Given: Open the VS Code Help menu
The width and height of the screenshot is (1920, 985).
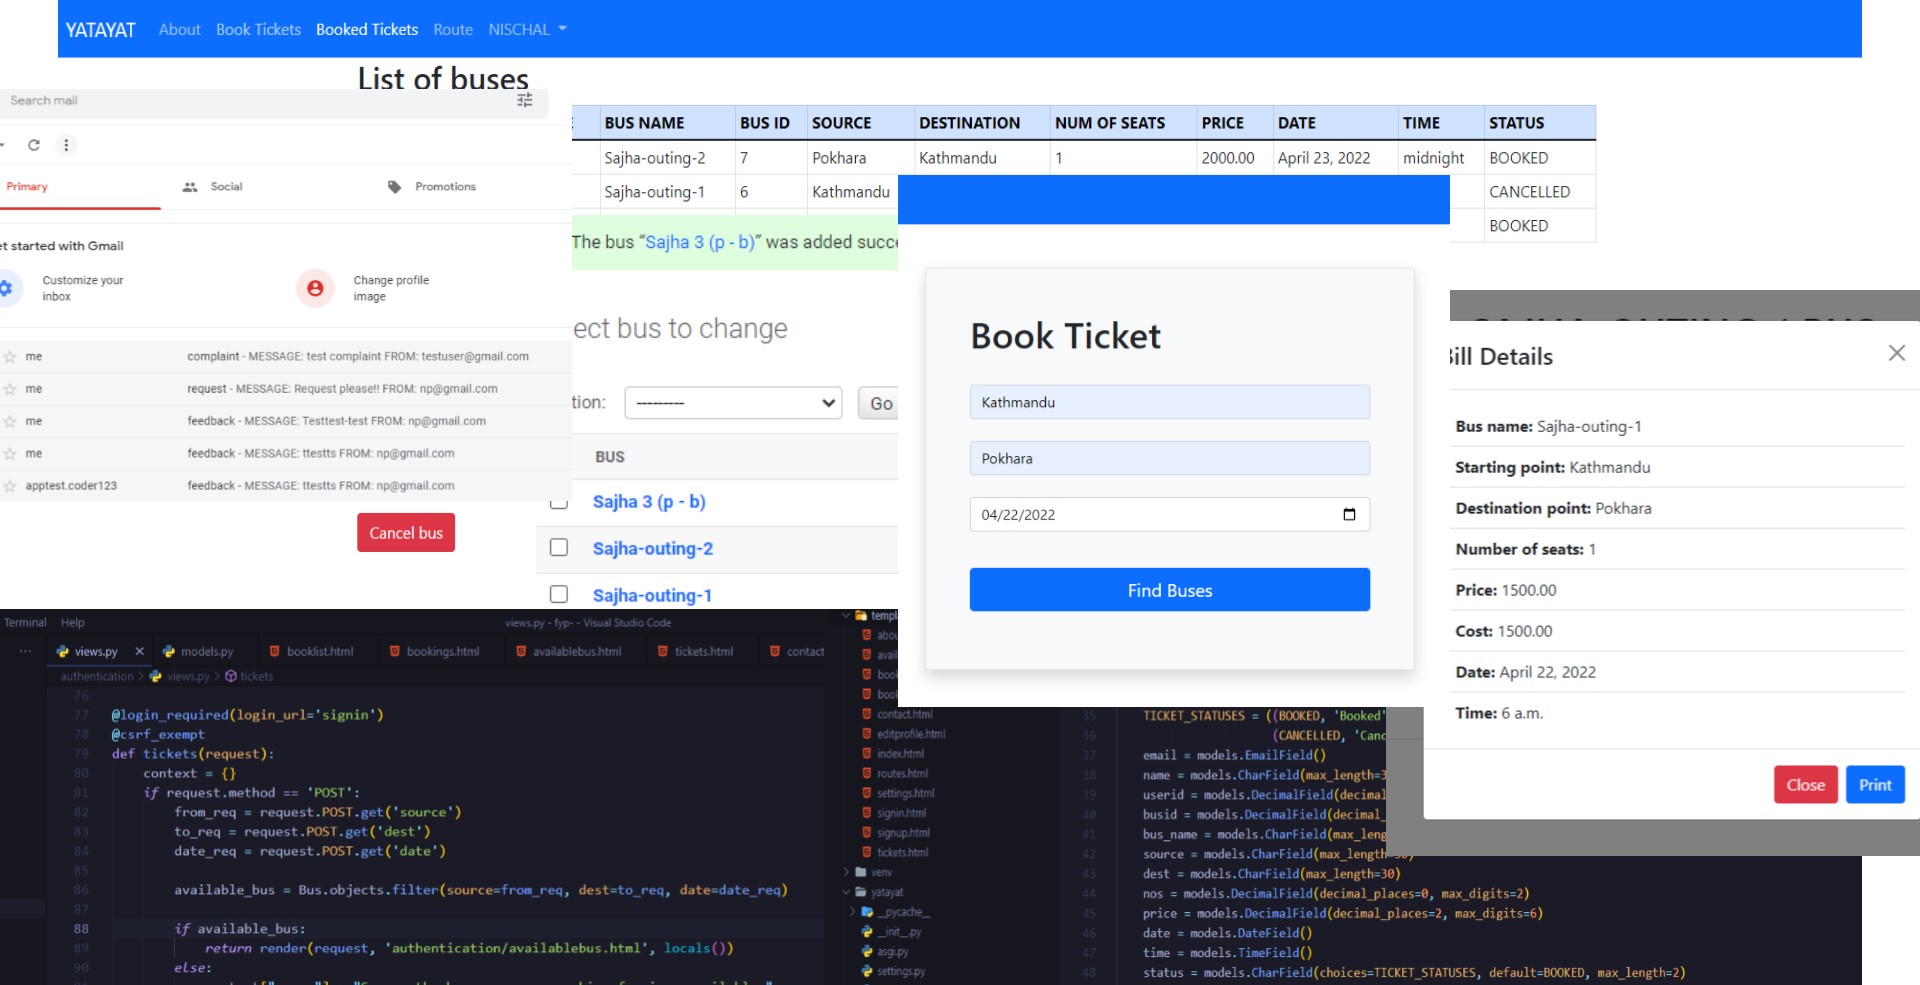Looking at the screenshot, I should tap(72, 622).
